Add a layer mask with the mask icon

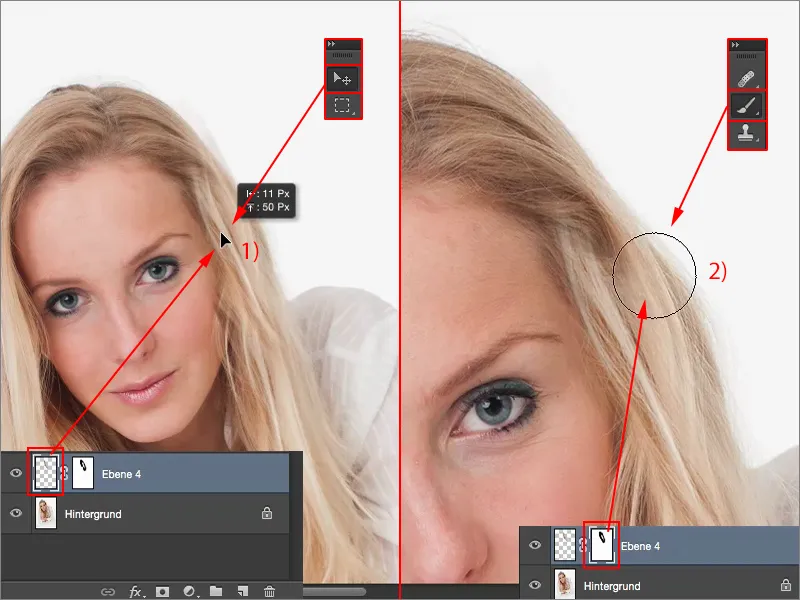point(162,591)
